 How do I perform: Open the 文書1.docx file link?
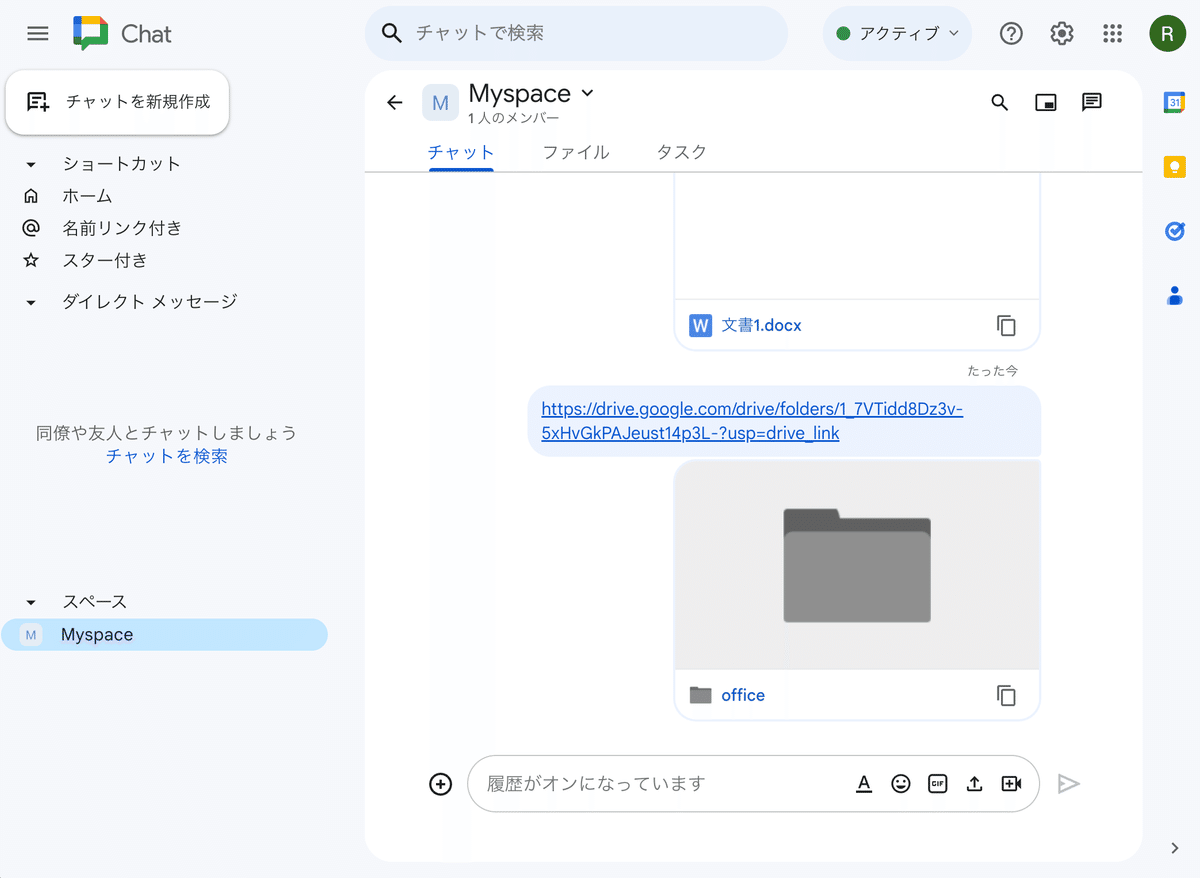pyautogui.click(x=761, y=325)
